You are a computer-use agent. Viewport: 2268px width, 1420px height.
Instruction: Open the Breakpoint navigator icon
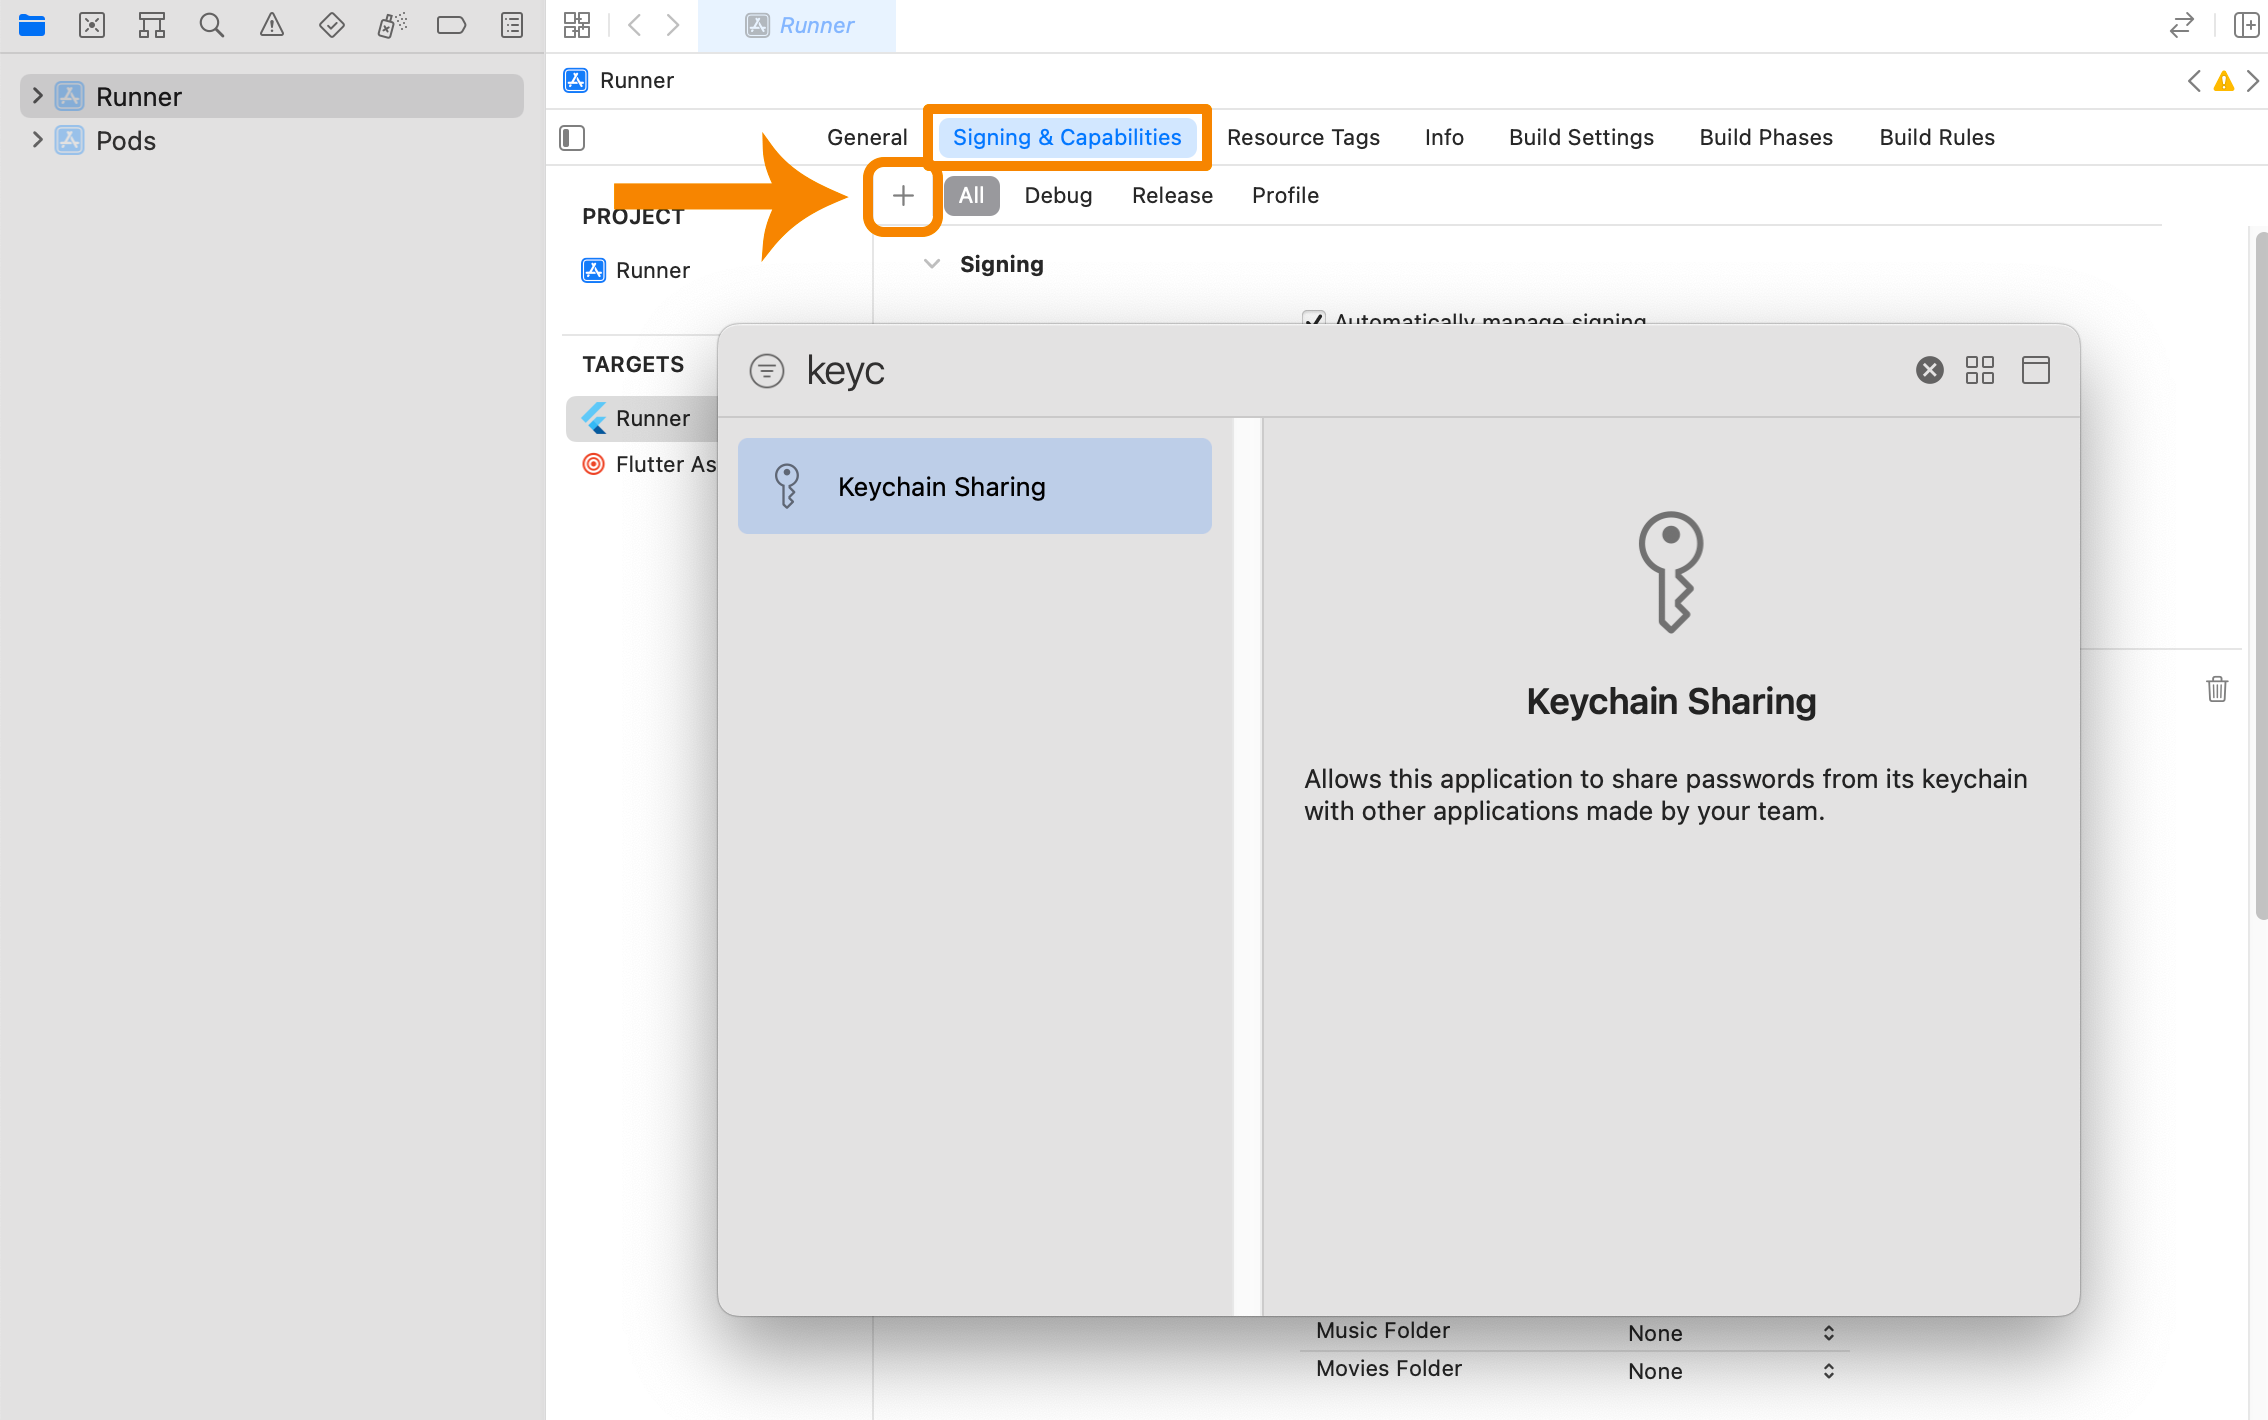click(x=451, y=25)
